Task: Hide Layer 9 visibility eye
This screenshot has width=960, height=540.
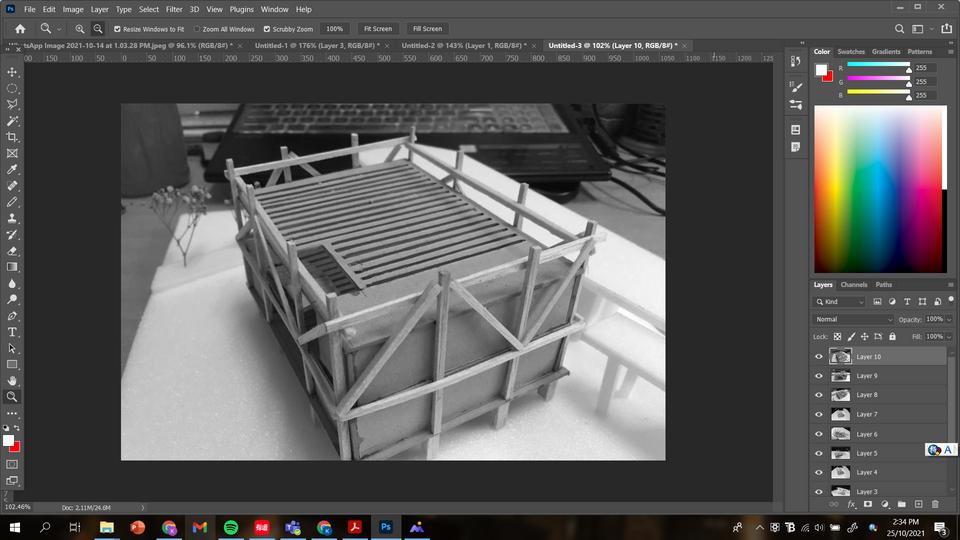Action: click(819, 376)
